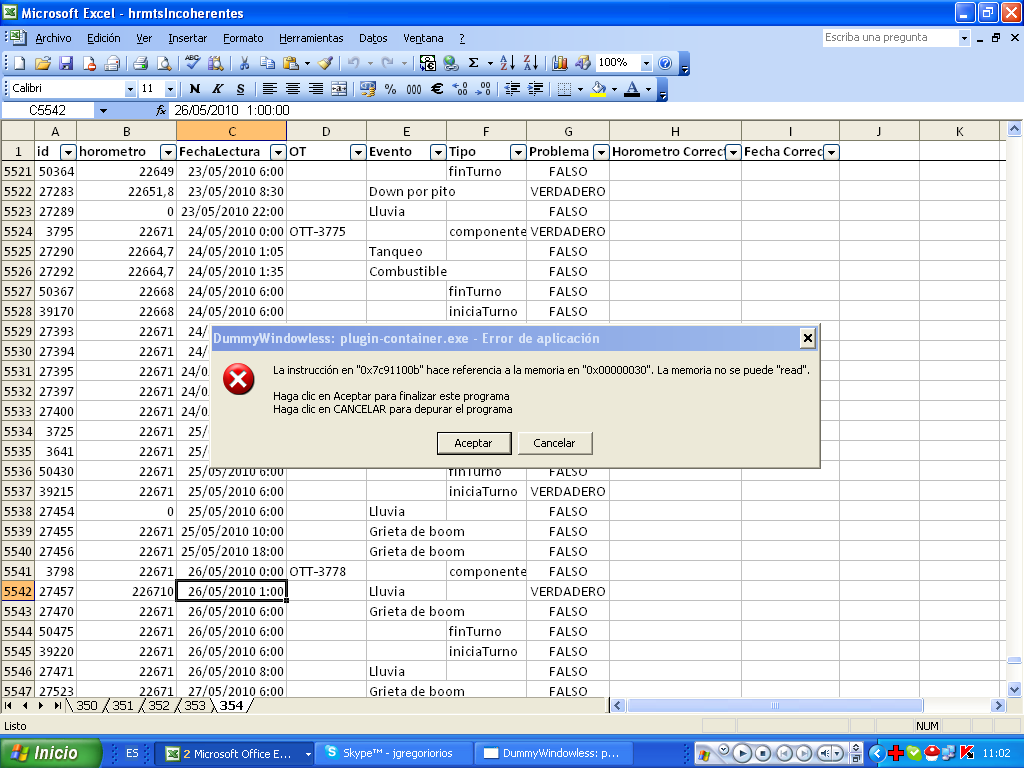Open the Inicio start menu
The image size is (1024, 768).
(x=50, y=753)
